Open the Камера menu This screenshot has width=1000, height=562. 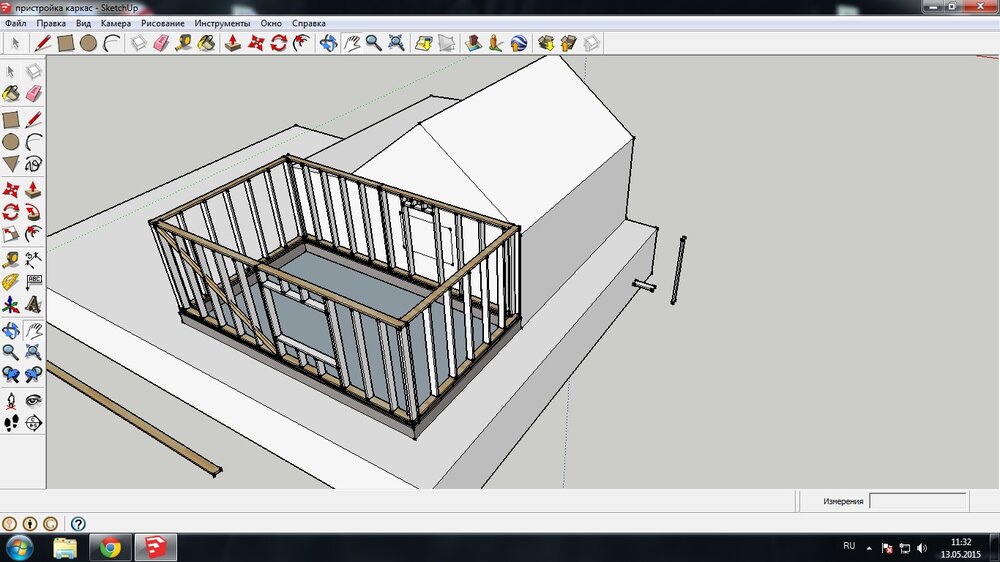pos(115,22)
